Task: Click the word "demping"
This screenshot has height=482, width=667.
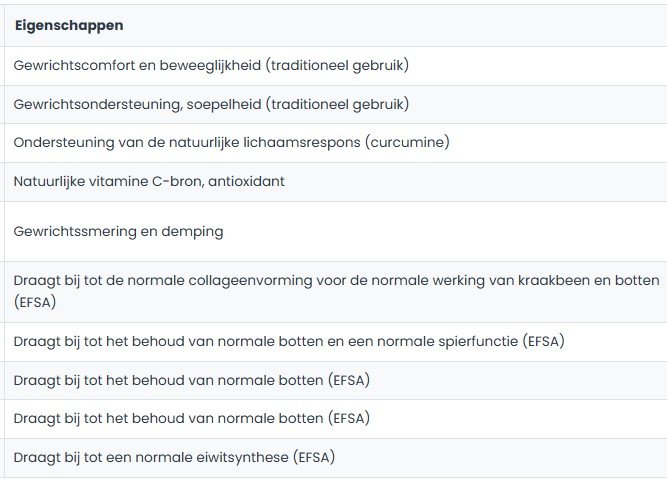Action: pos(194,231)
